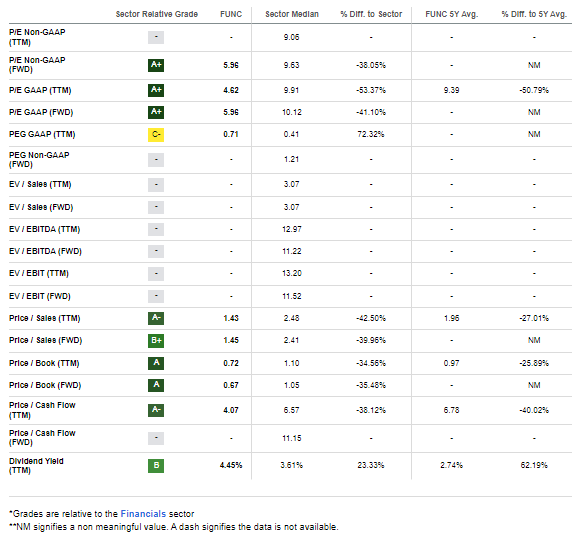583x539 pixels.
Task: Click the FUNC value 4.62 for P/E GAAP (TTM)
Action: (231, 90)
